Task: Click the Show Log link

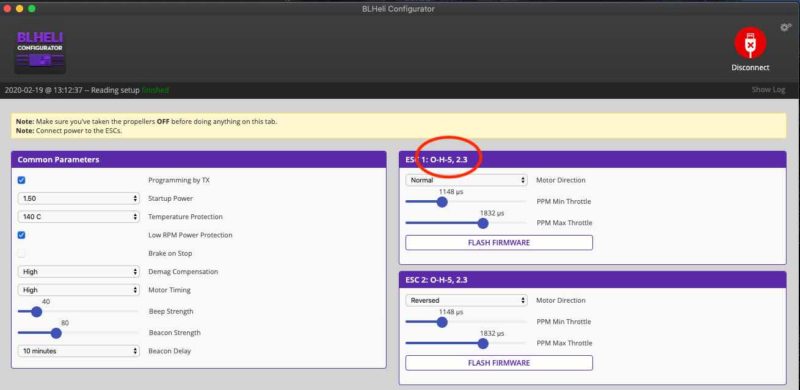Action: click(x=768, y=90)
